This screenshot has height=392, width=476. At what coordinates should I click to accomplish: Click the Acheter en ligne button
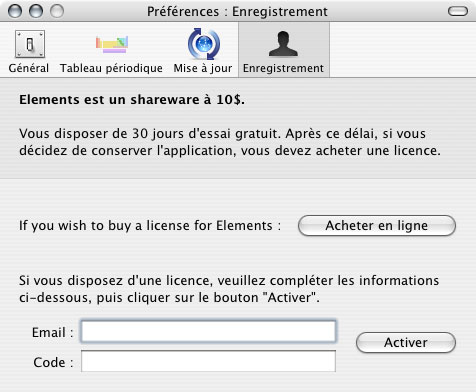[x=377, y=226]
